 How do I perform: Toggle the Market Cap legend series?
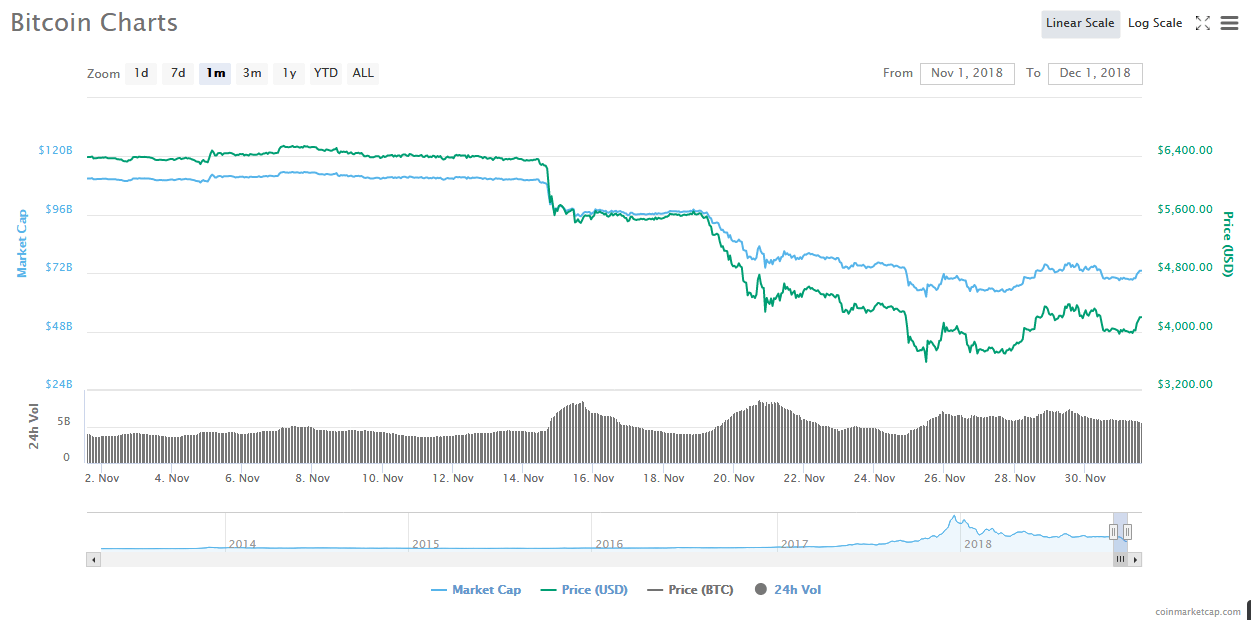click(476, 590)
